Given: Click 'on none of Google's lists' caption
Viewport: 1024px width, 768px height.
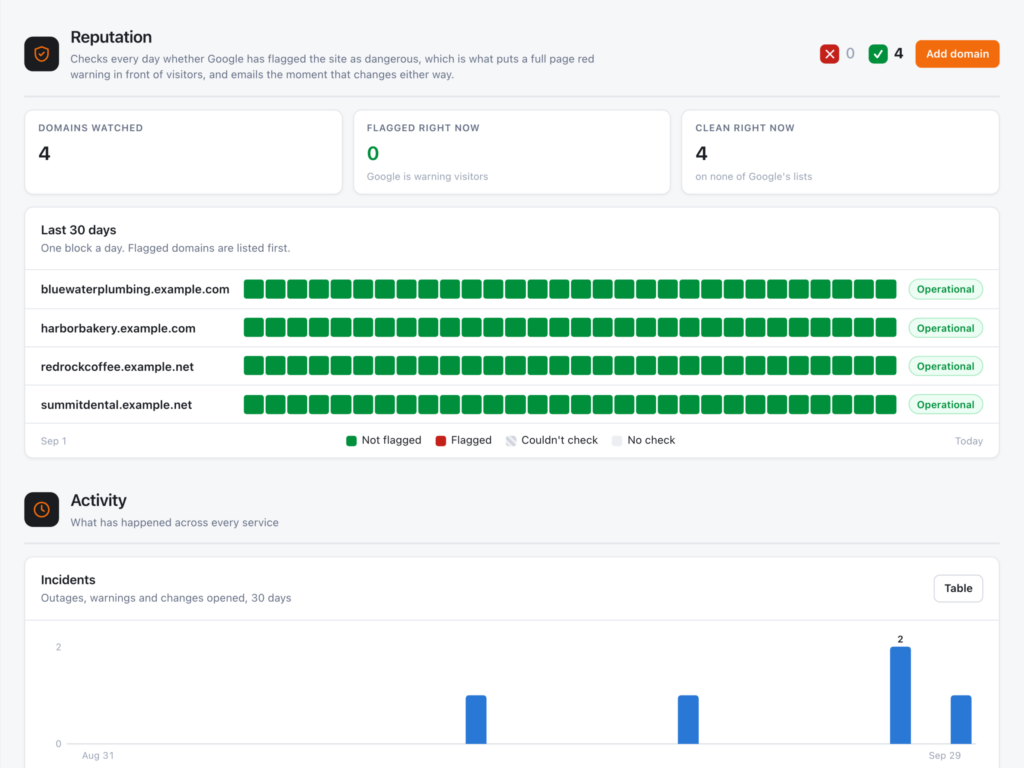Looking at the screenshot, I should click(754, 176).
